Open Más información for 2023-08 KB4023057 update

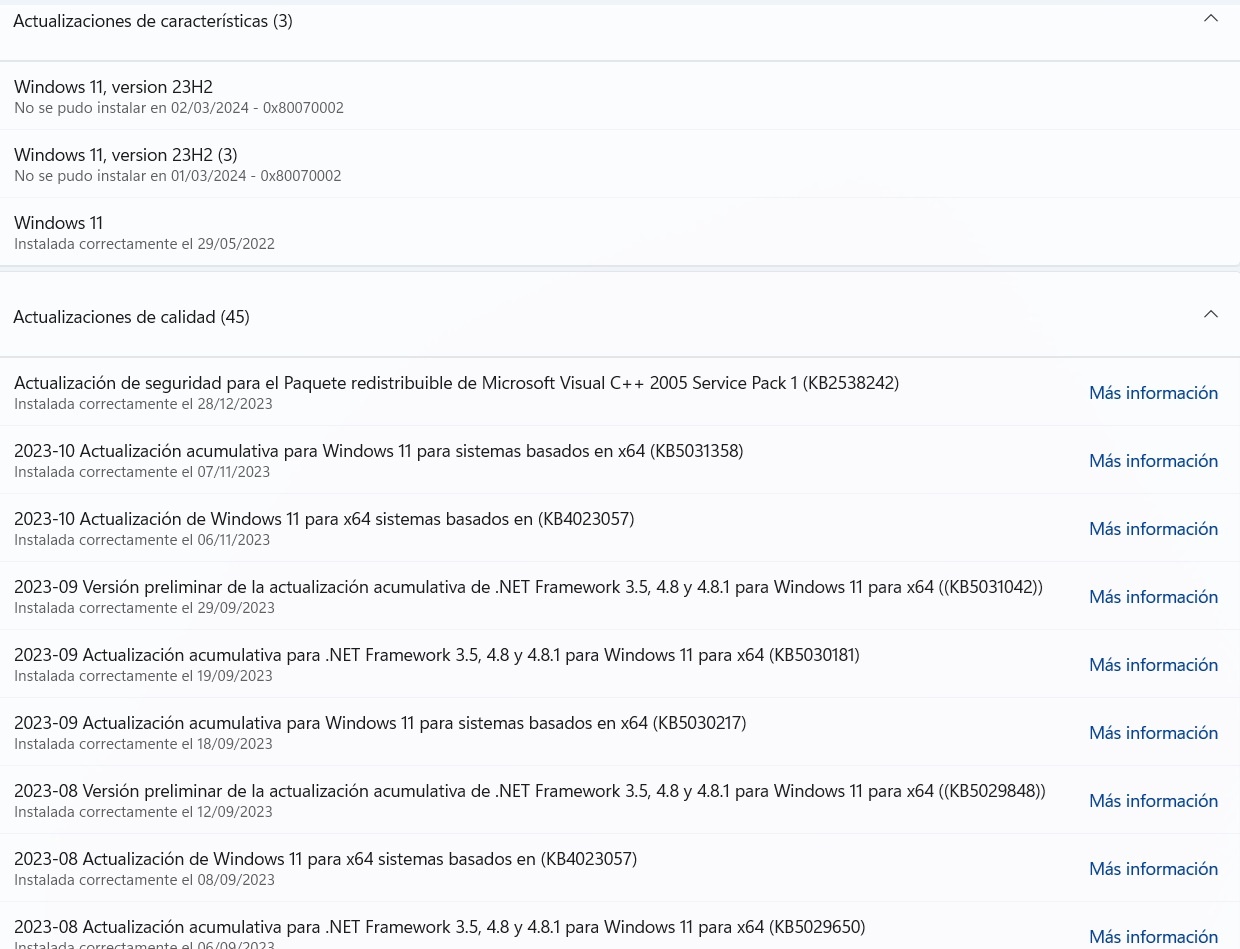pyautogui.click(x=1153, y=868)
